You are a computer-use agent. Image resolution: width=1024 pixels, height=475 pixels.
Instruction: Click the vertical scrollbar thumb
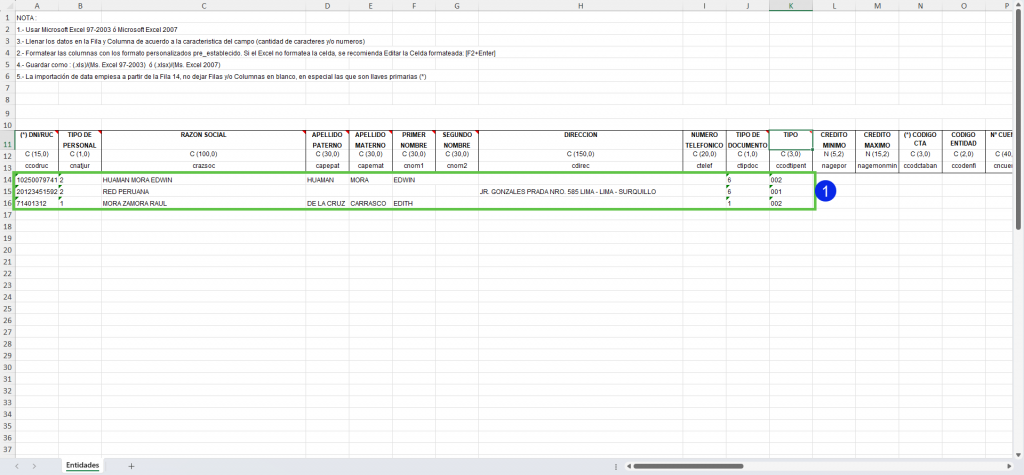[x=1019, y=118]
